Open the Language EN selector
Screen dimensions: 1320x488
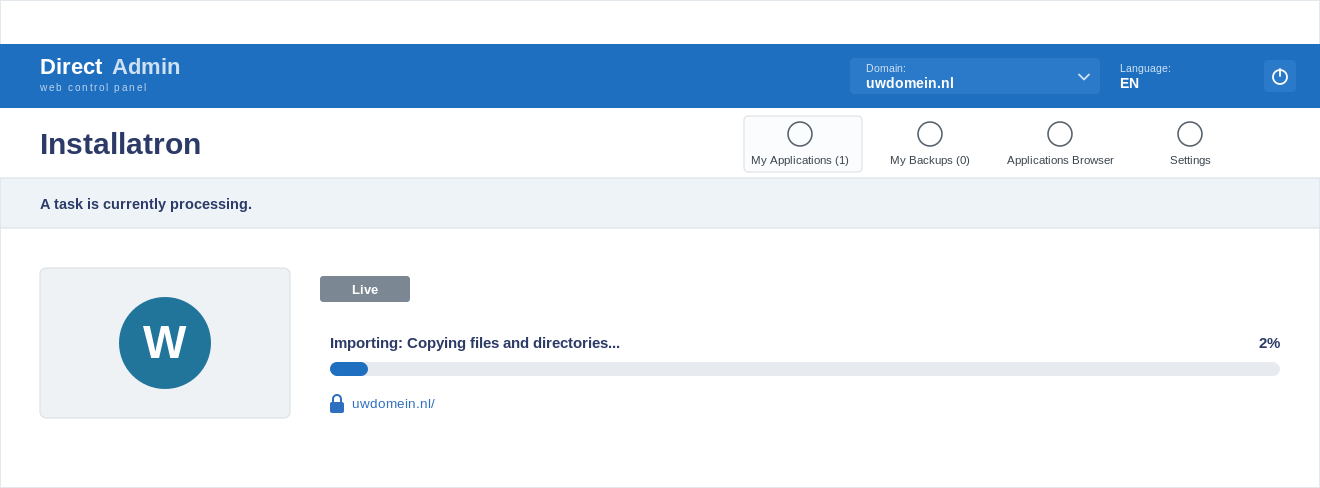coord(1145,76)
